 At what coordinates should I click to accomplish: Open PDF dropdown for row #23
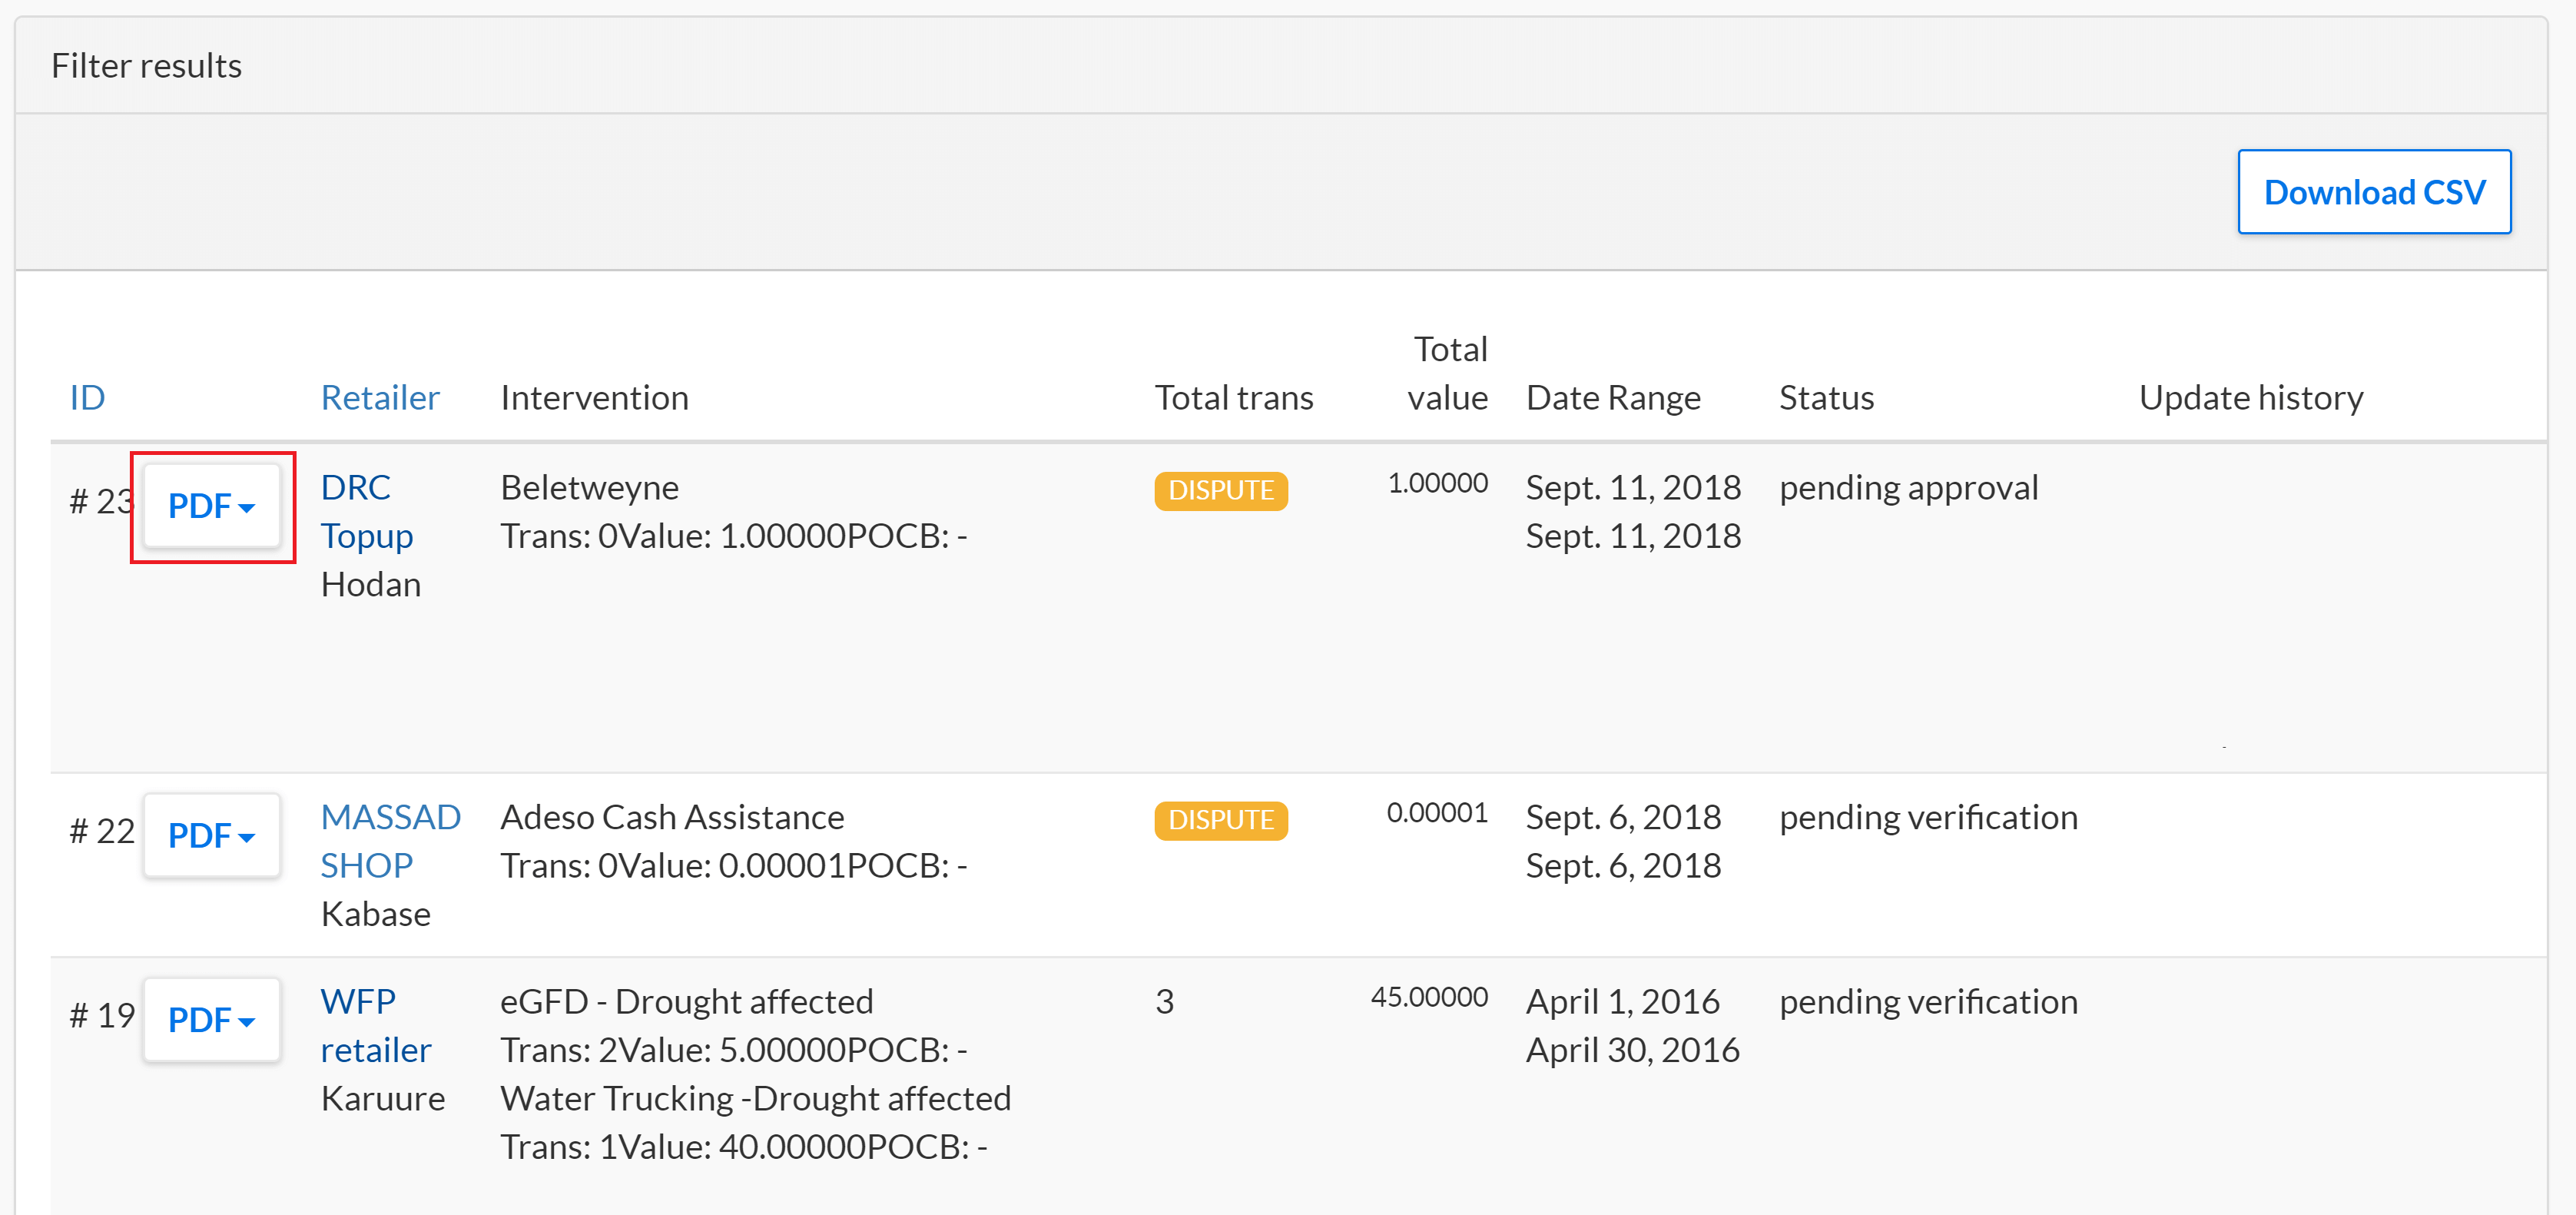click(212, 506)
